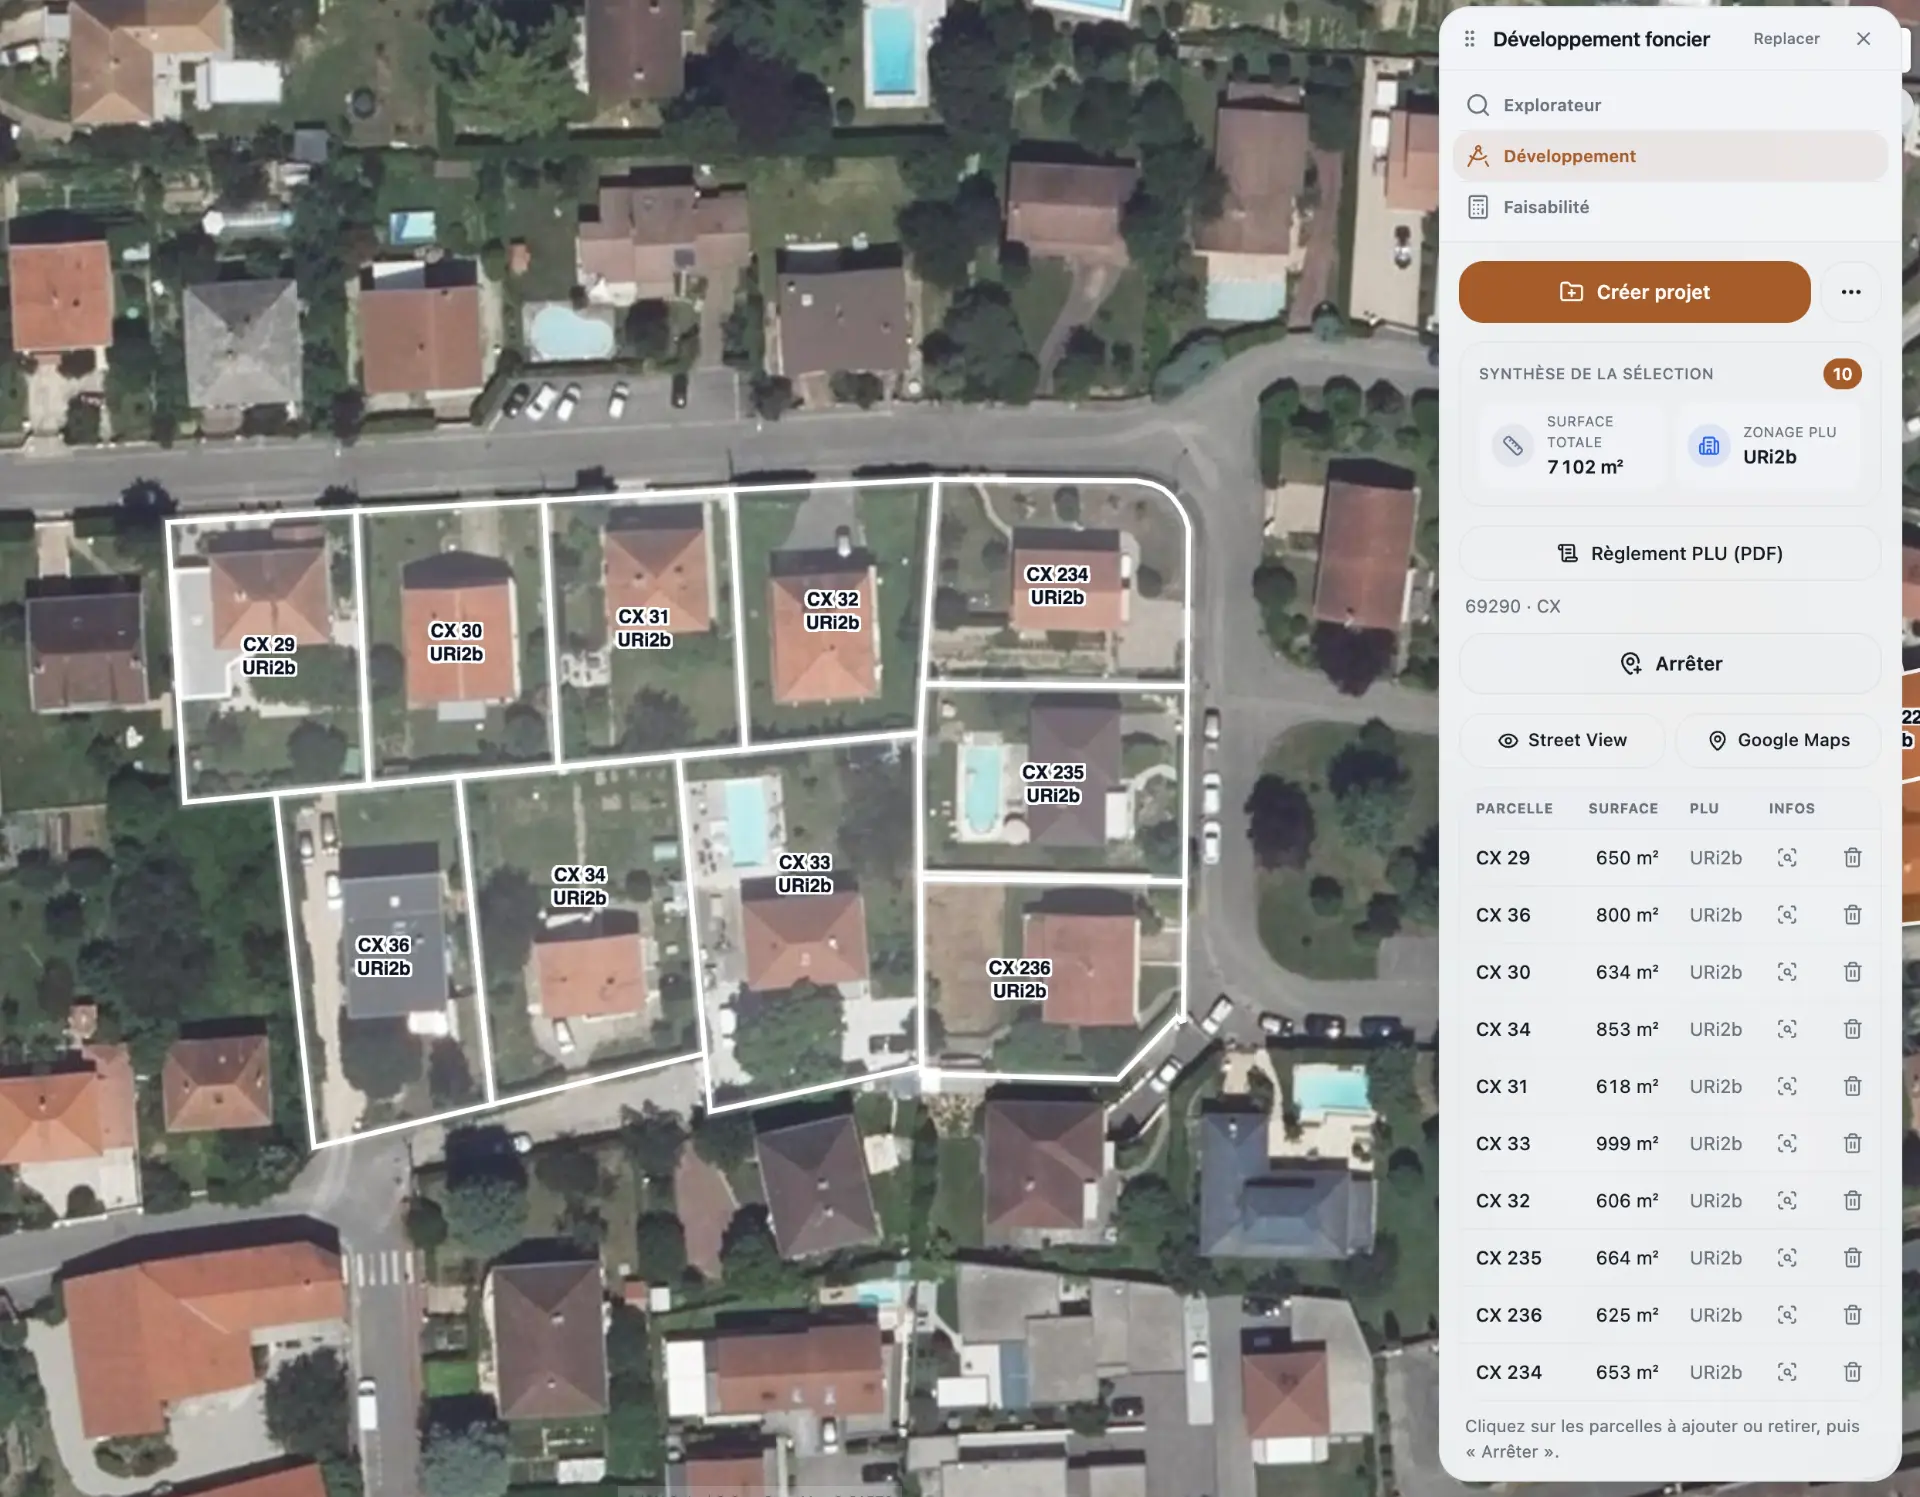The image size is (1920, 1497).
Task: Click parcel CX 34 label on map
Action: [x=580, y=886]
